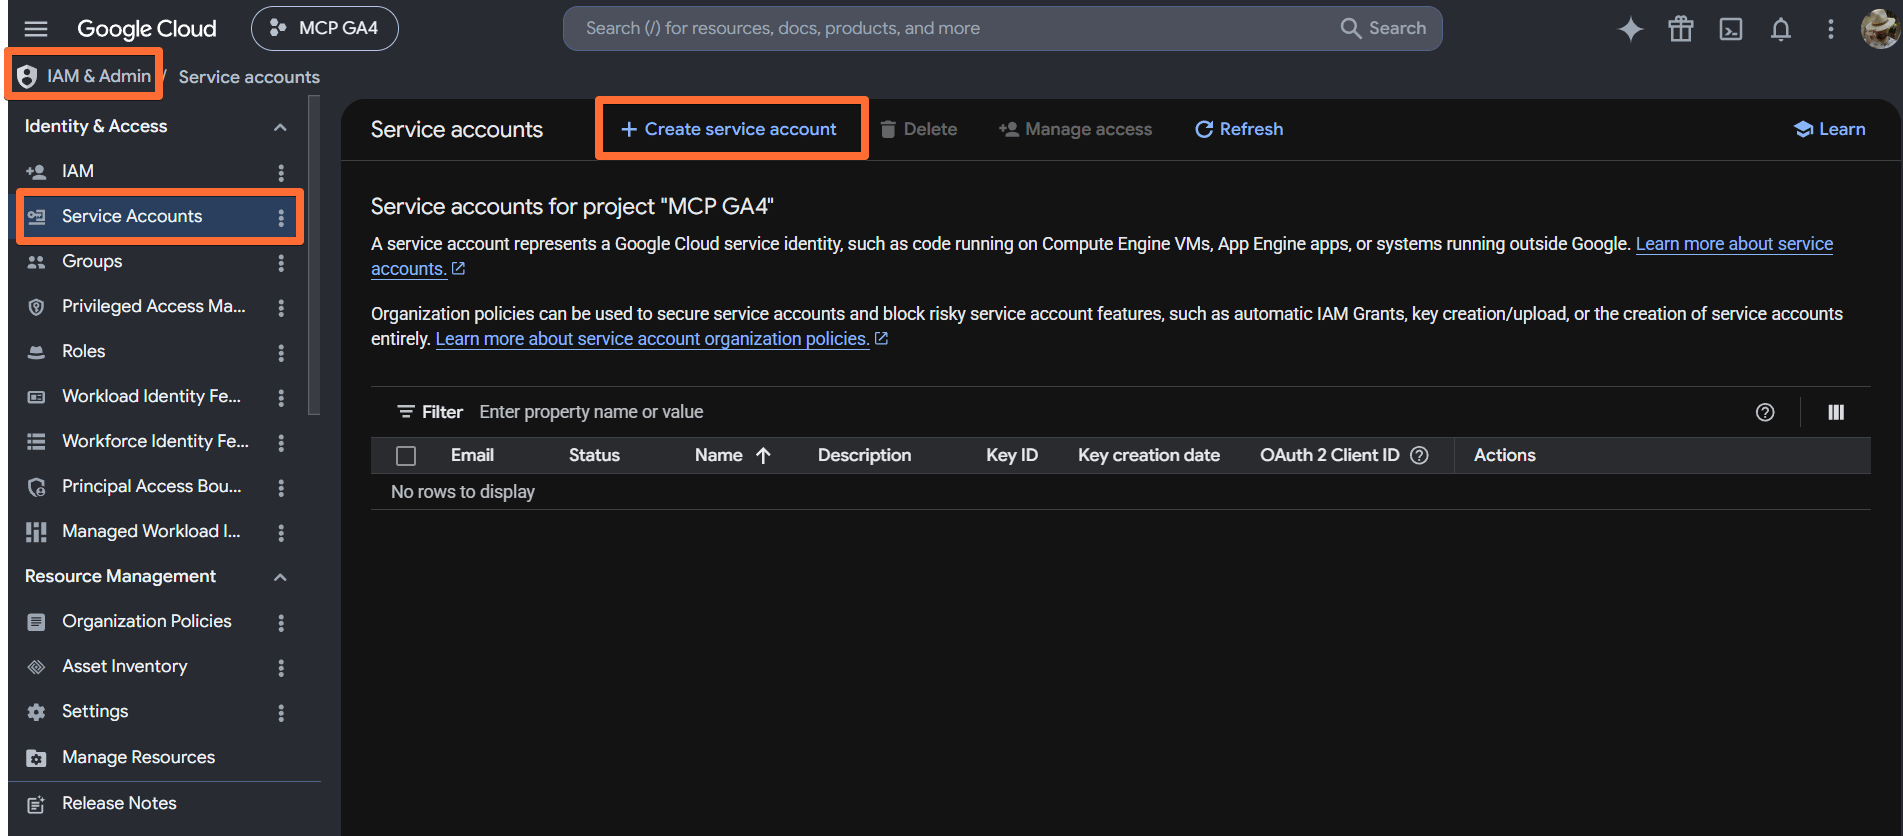
Task: Select IAM in the sidebar
Action: coord(78,171)
